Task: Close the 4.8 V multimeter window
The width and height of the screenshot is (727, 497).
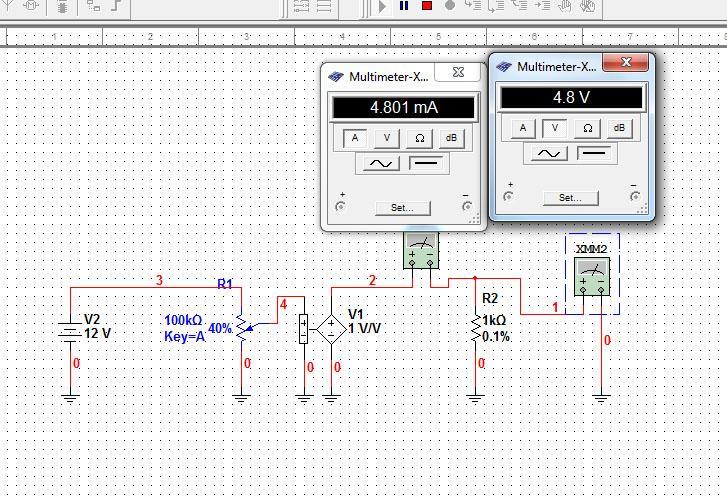Action: (x=625, y=62)
